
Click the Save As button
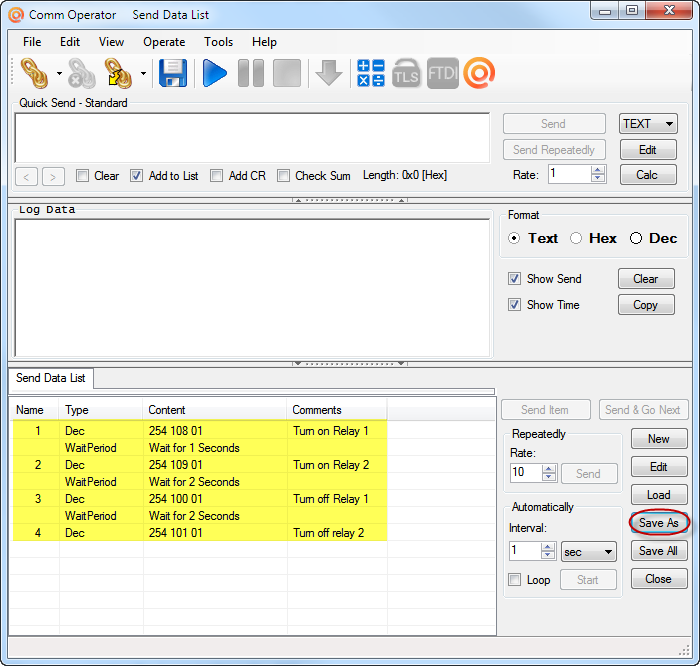point(659,523)
